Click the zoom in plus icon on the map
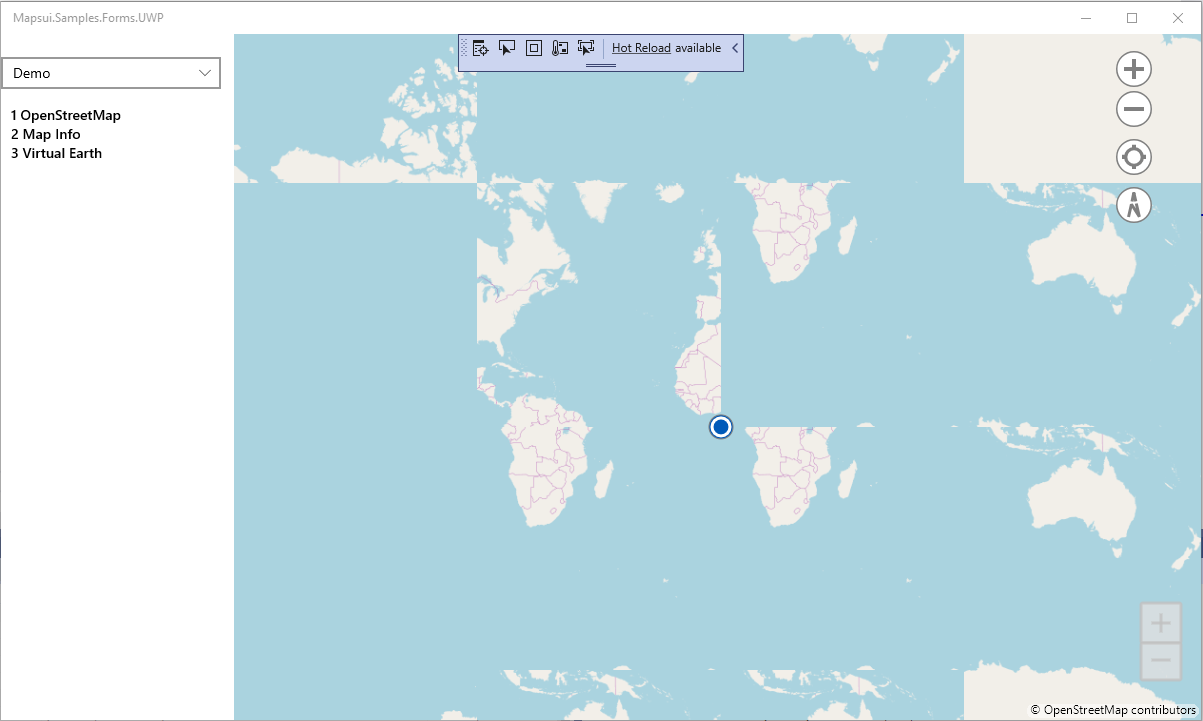1203x721 pixels. pos(1133,68)
